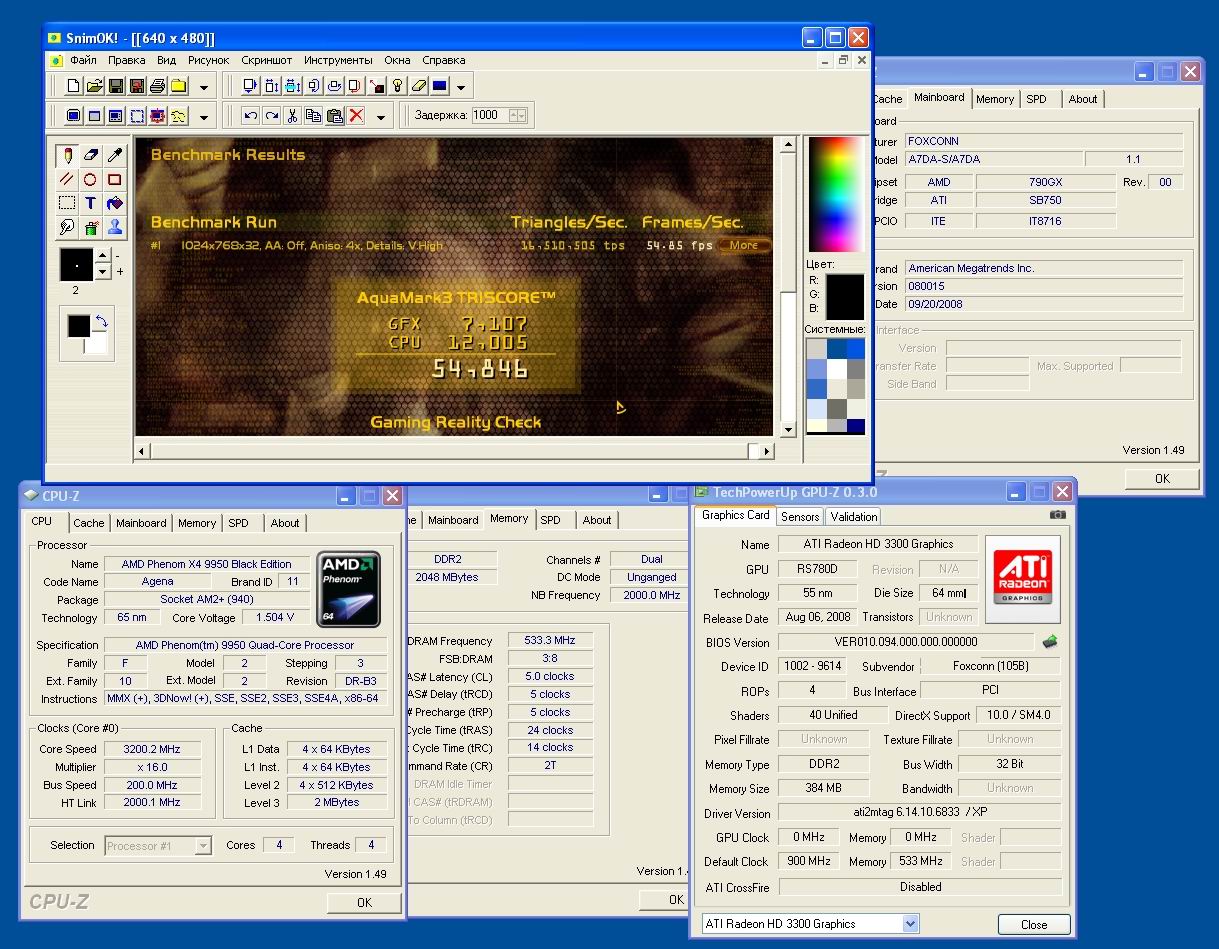
Task: Select the Eraser tool in the tool palette
Action: coord(91,155)
